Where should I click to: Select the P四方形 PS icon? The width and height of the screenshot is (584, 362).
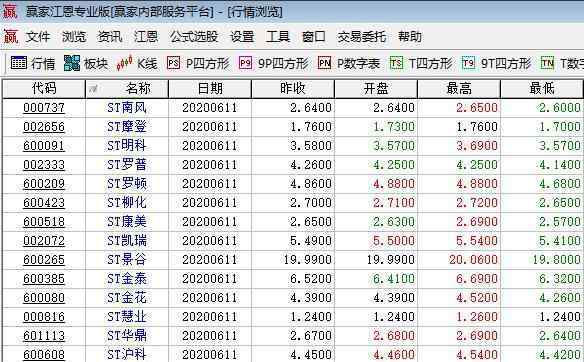(x=174, y=63)
